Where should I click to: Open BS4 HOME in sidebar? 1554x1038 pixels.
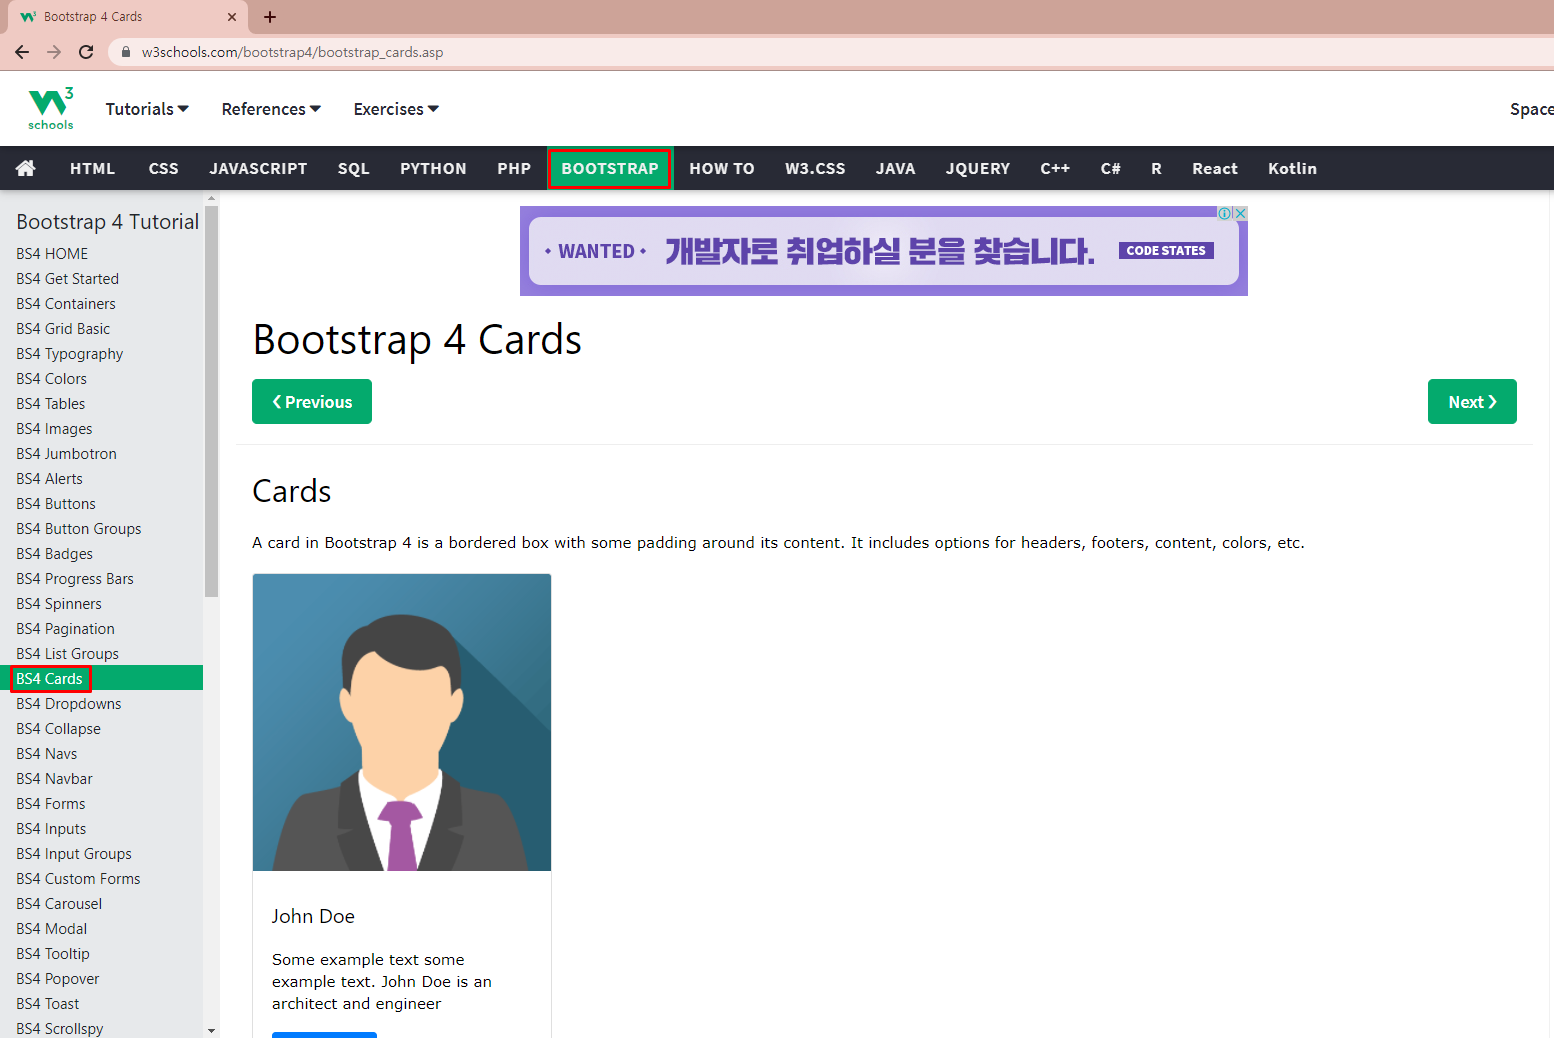point(52,254)
